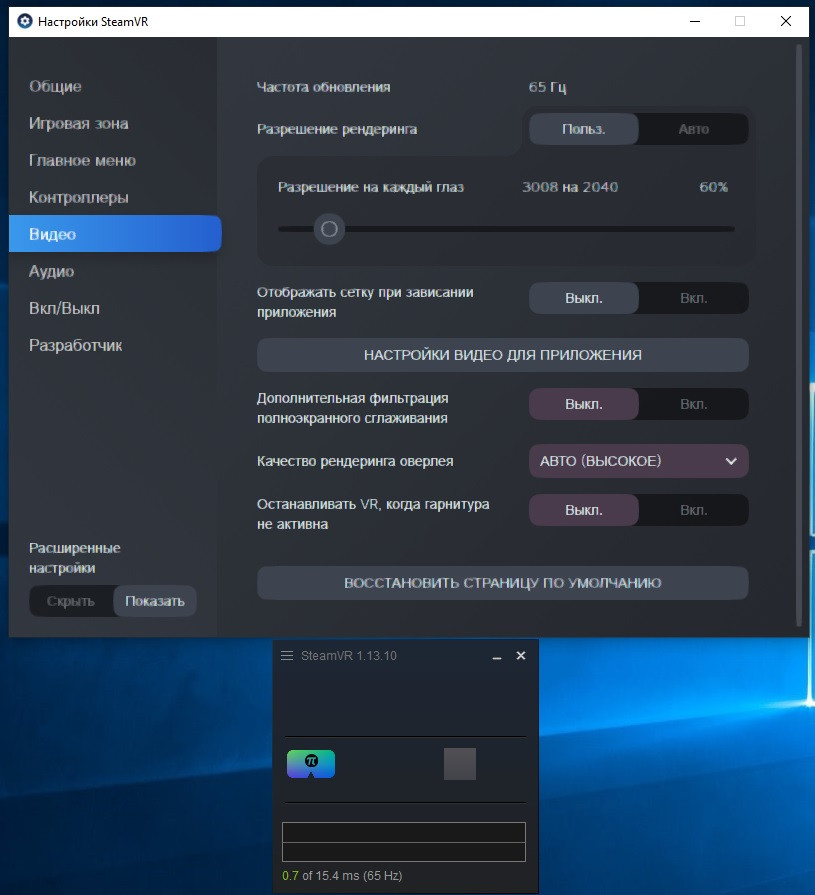
Task: Click the 0.7 of 15.4 ms frame time text
Action: [x=342, y=875]
